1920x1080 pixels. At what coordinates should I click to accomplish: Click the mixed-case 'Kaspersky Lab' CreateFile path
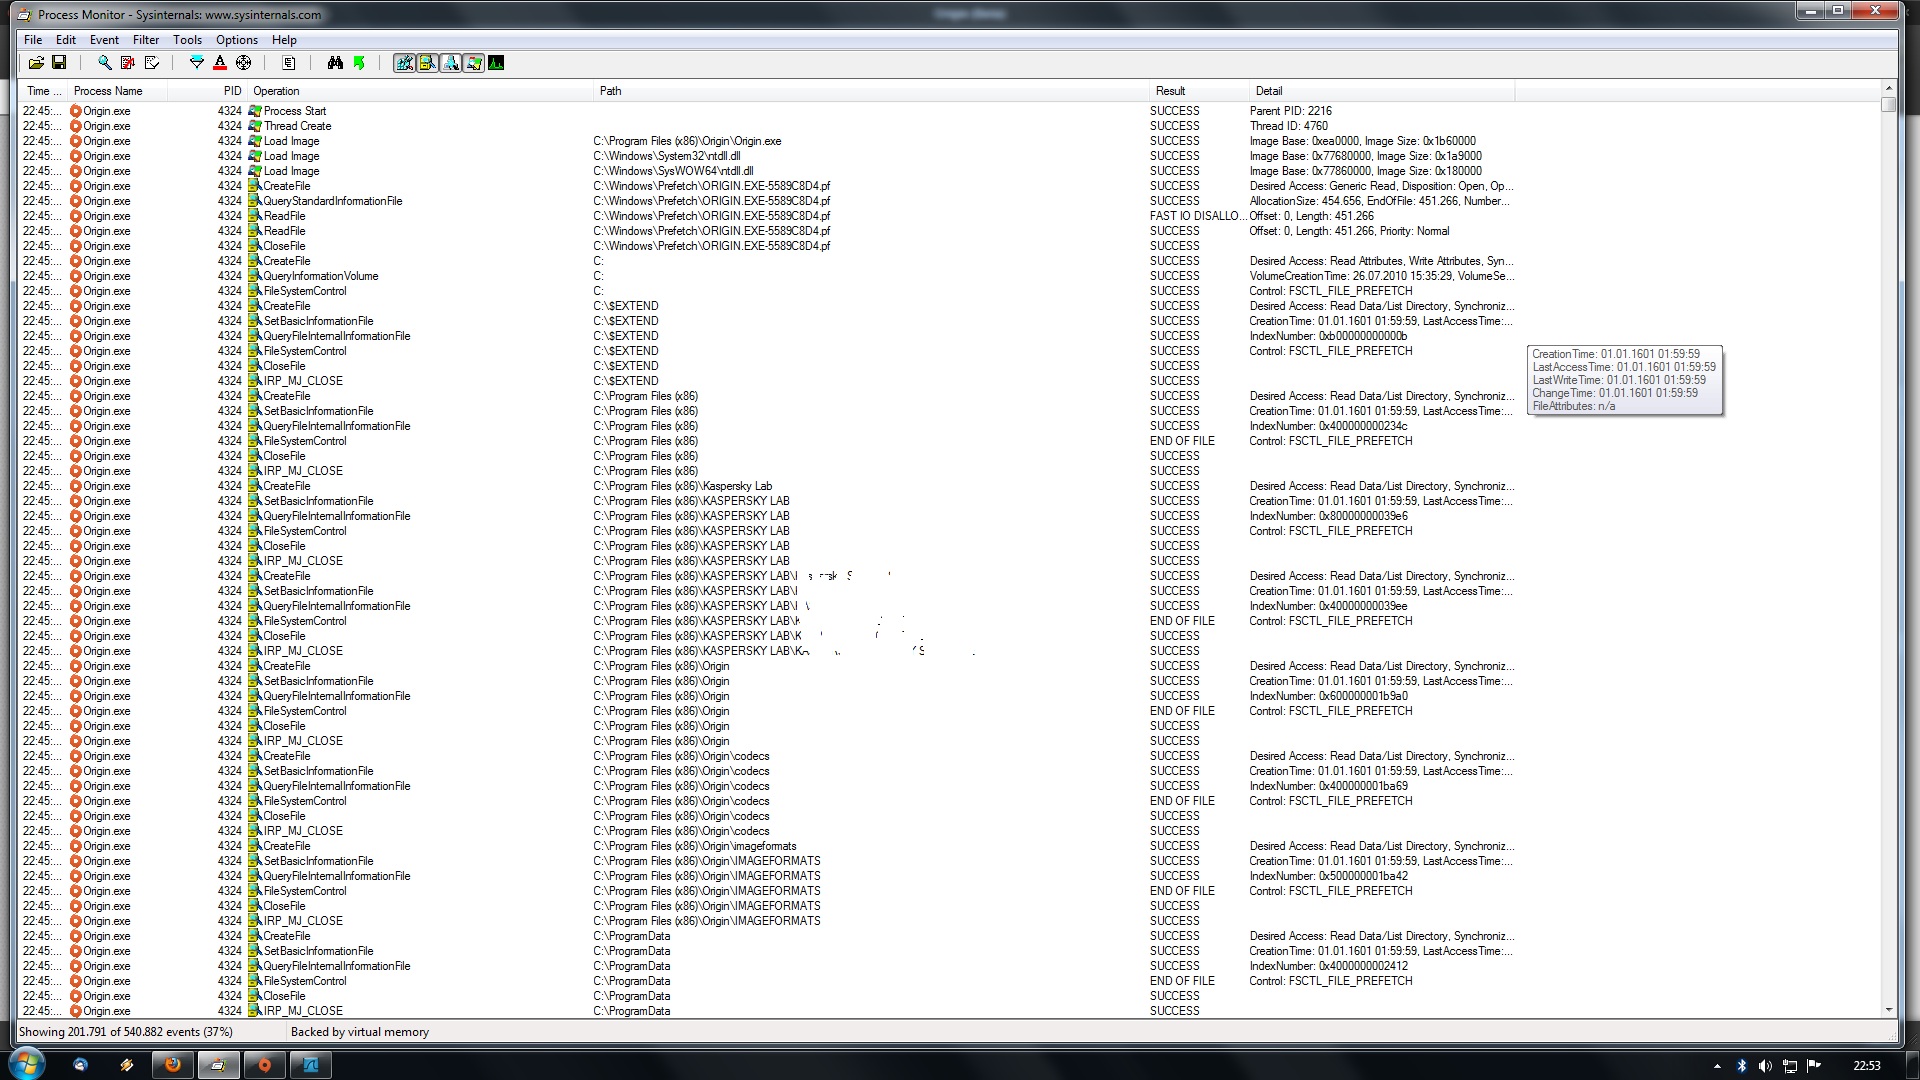pyautogui.click(x=683, y=486)
